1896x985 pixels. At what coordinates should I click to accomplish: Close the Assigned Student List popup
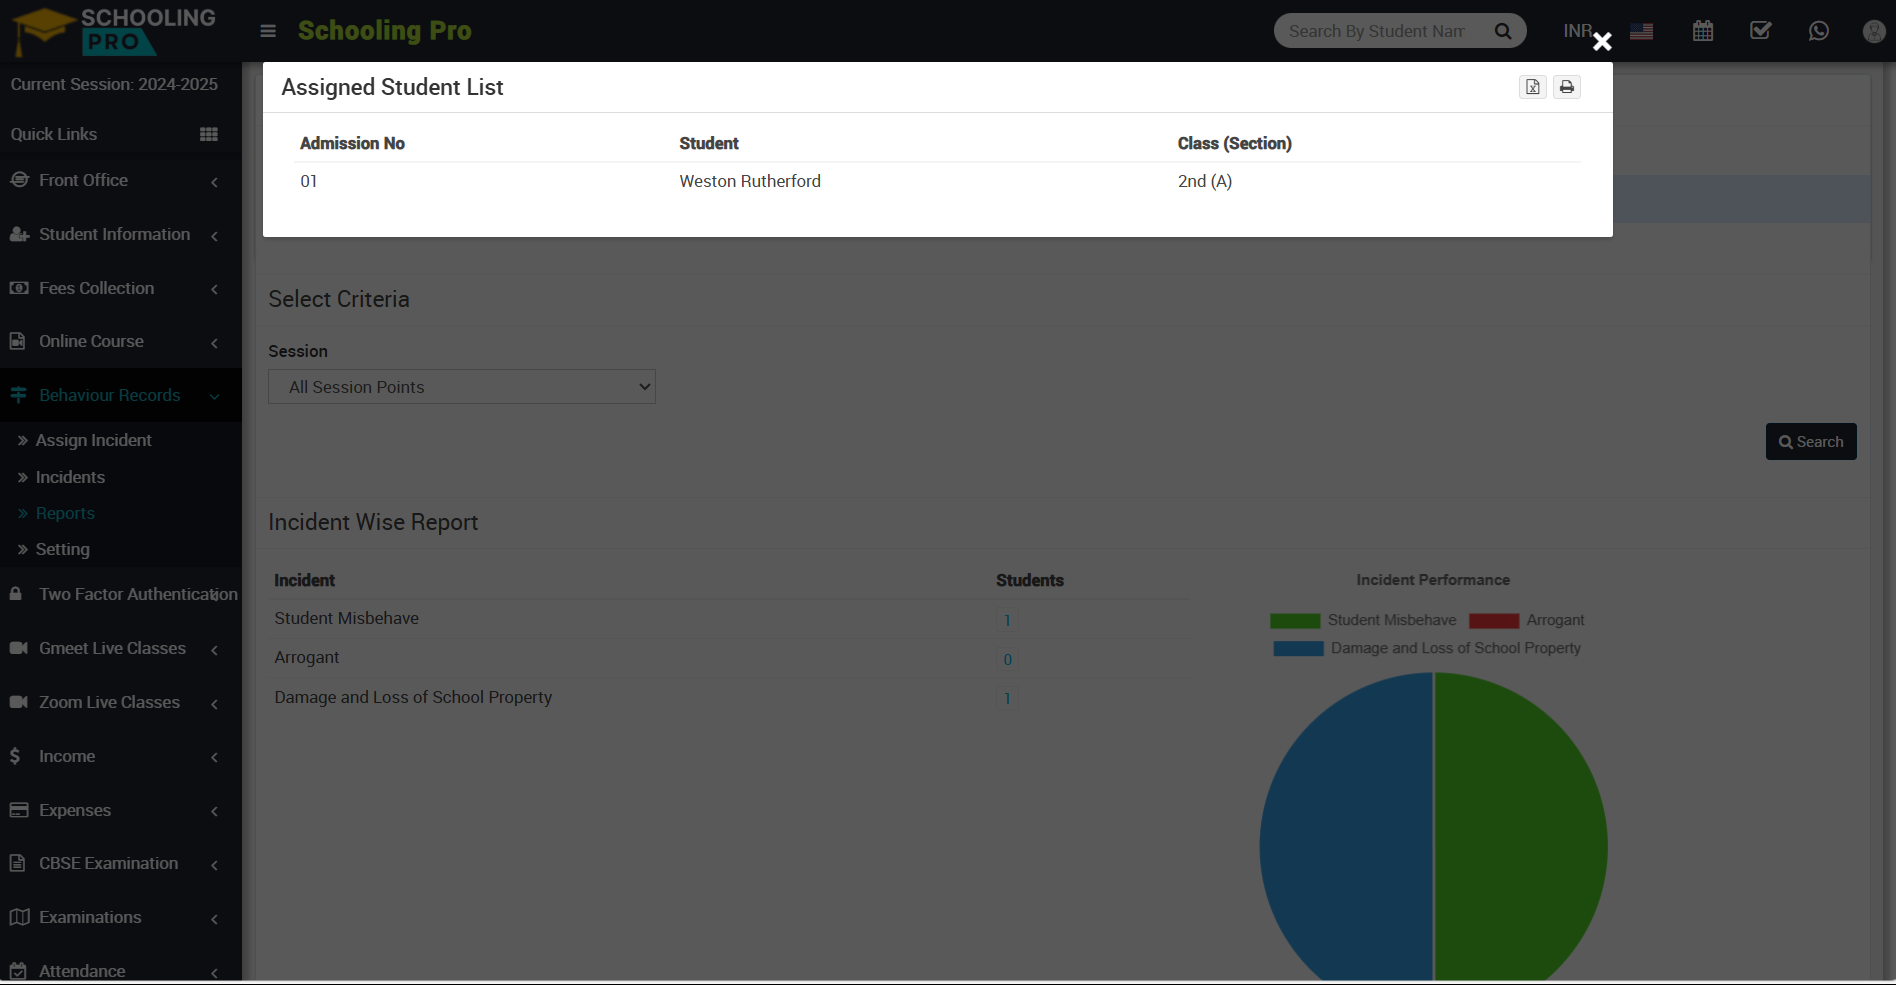click(1602, 41)
